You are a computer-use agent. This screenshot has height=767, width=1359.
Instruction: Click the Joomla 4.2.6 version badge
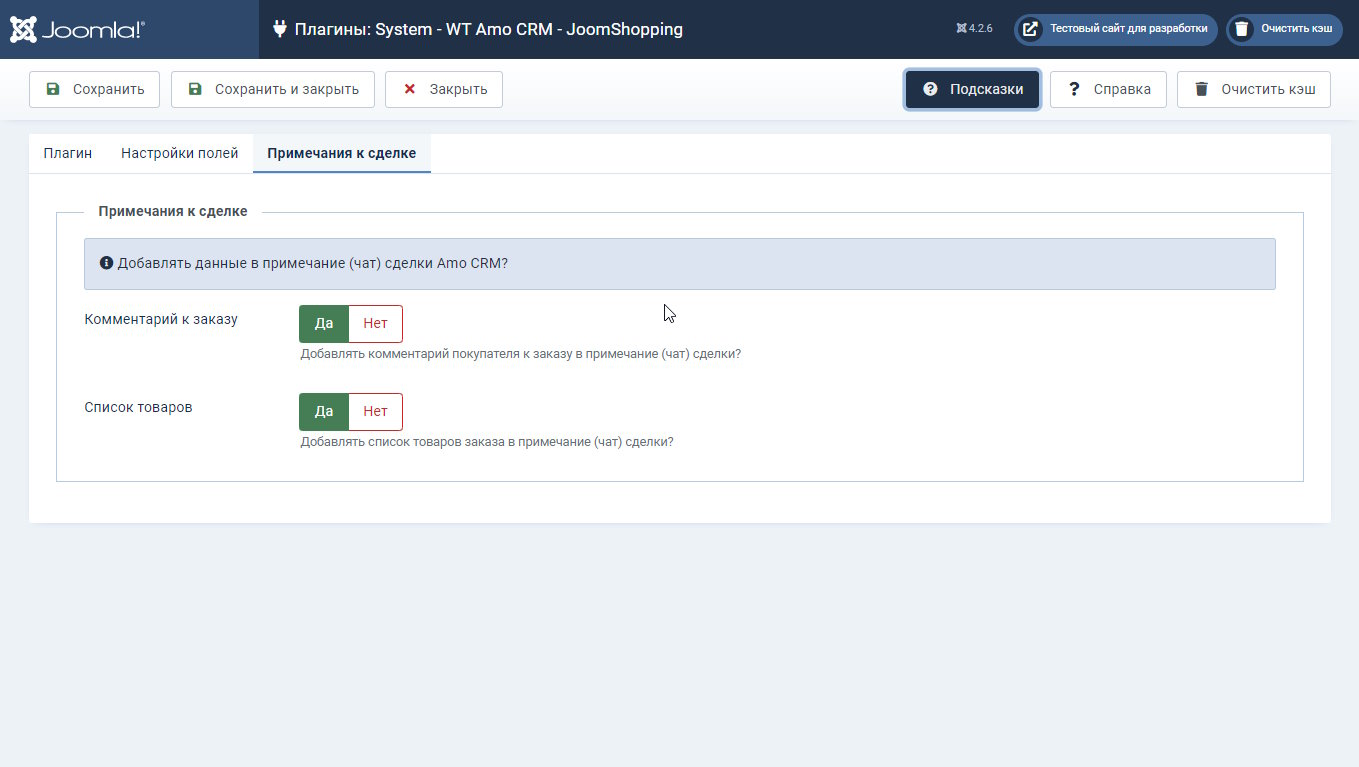coord(974,29)
